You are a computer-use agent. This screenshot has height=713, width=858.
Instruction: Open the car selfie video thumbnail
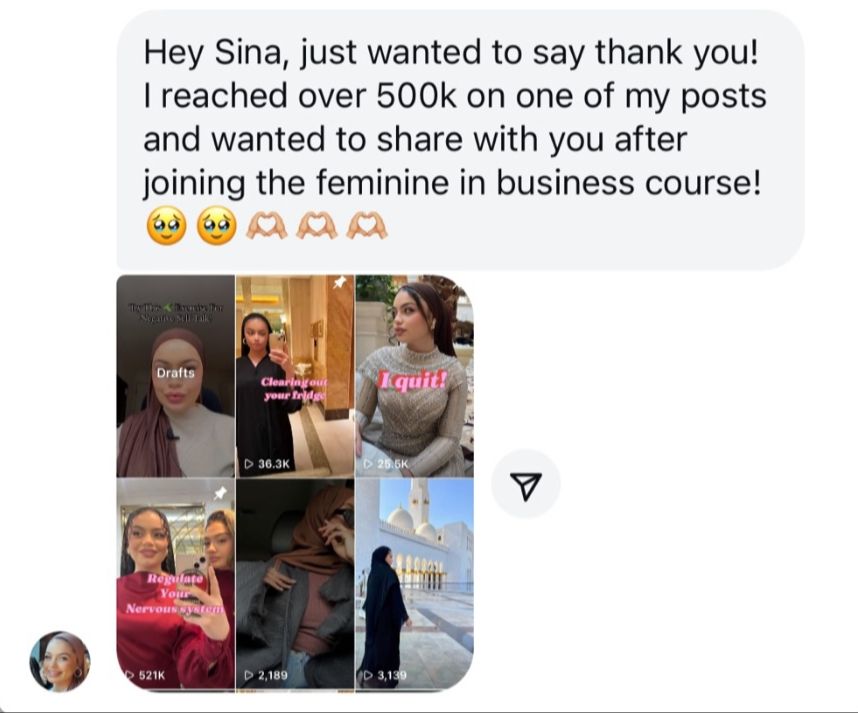295,584
